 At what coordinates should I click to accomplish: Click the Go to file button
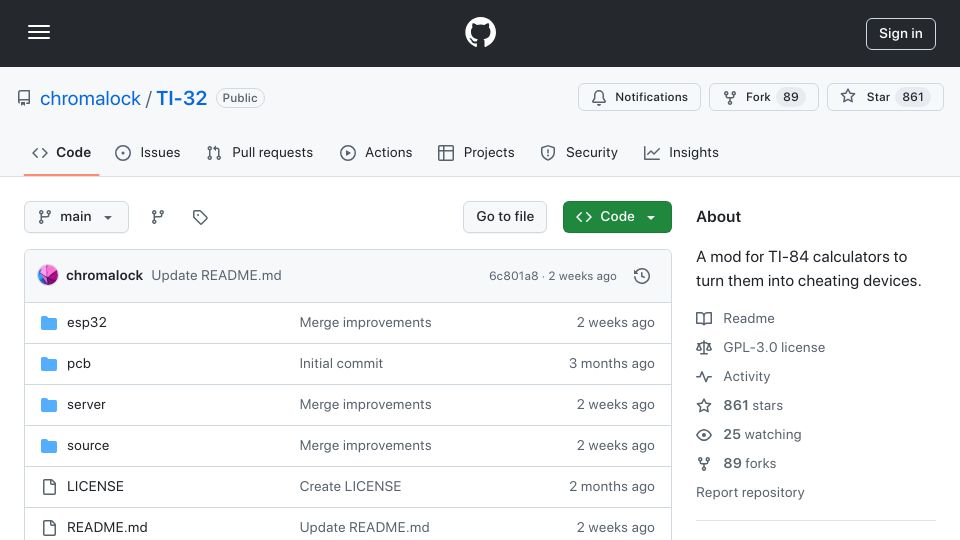pyautogui.click(x=505, y=217)
